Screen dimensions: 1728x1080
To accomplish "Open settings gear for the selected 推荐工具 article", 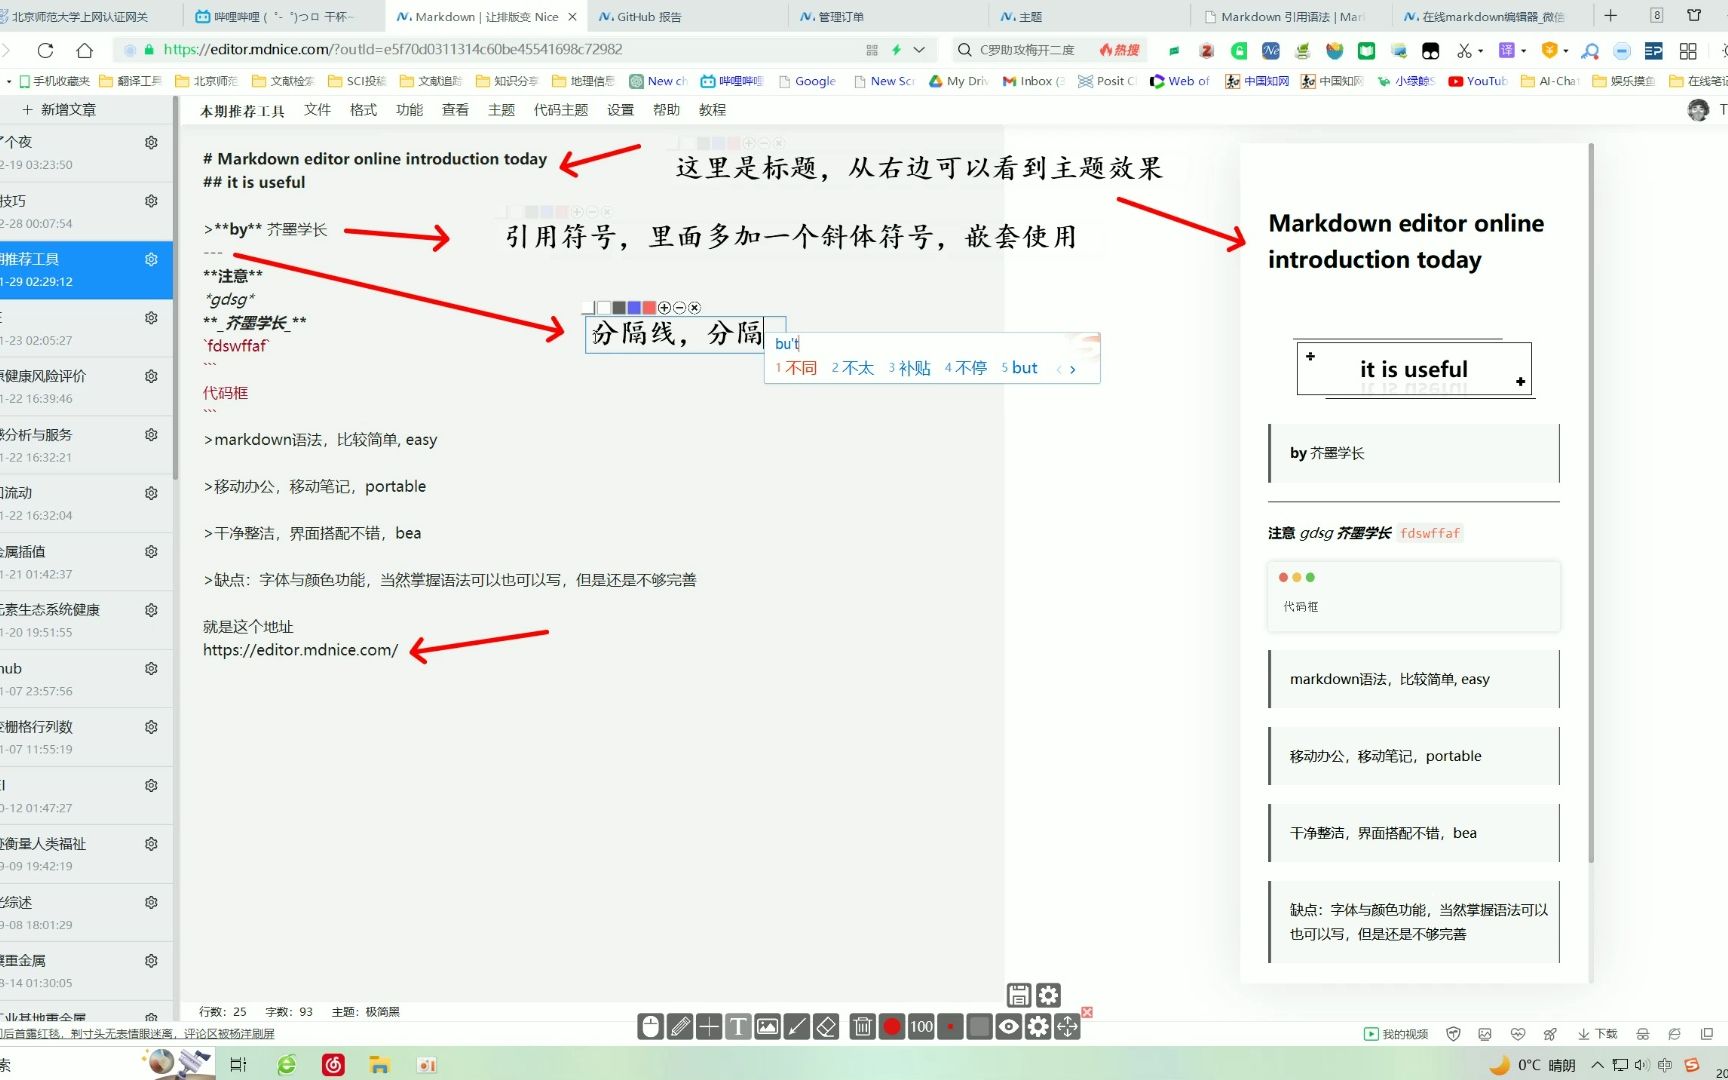I will [151, 260].
